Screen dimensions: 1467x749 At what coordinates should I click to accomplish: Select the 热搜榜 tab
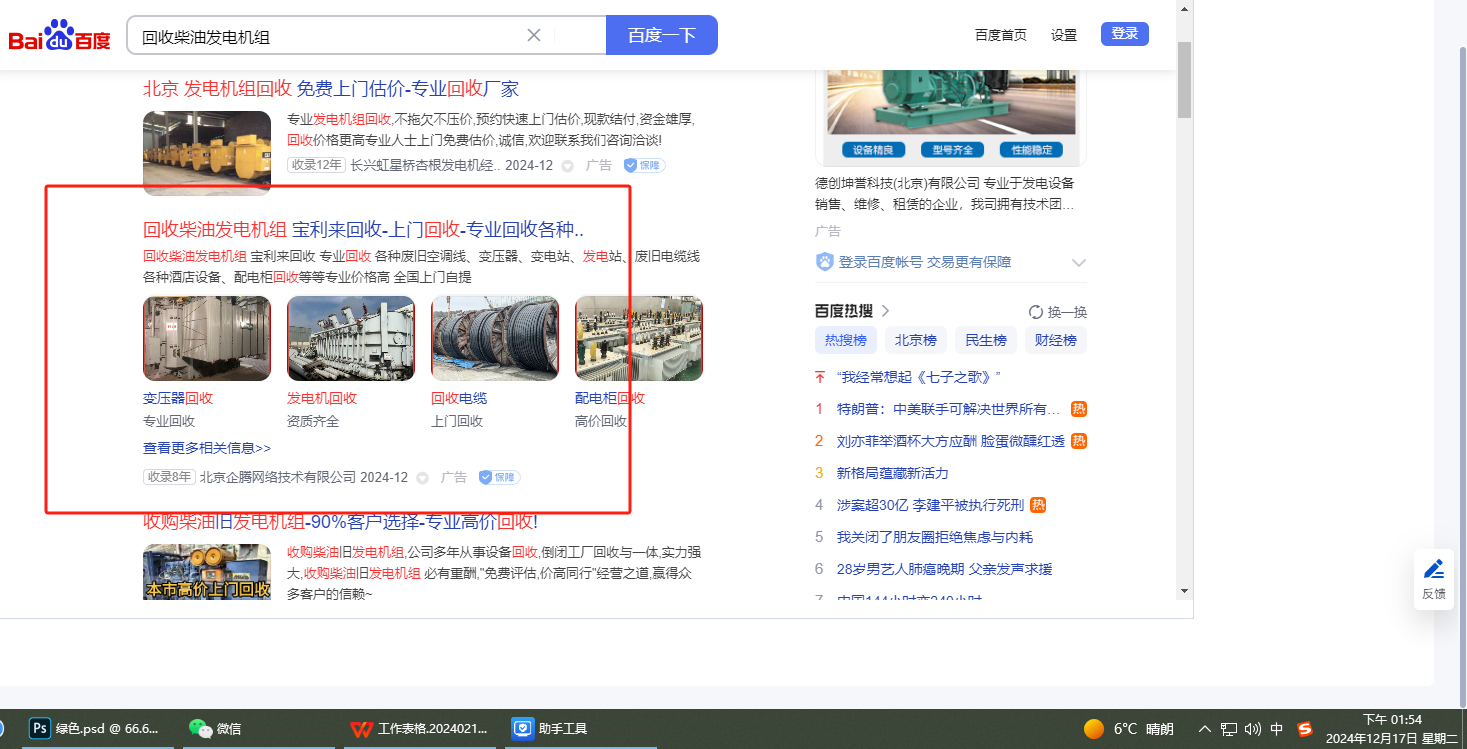tap(846, 340)
